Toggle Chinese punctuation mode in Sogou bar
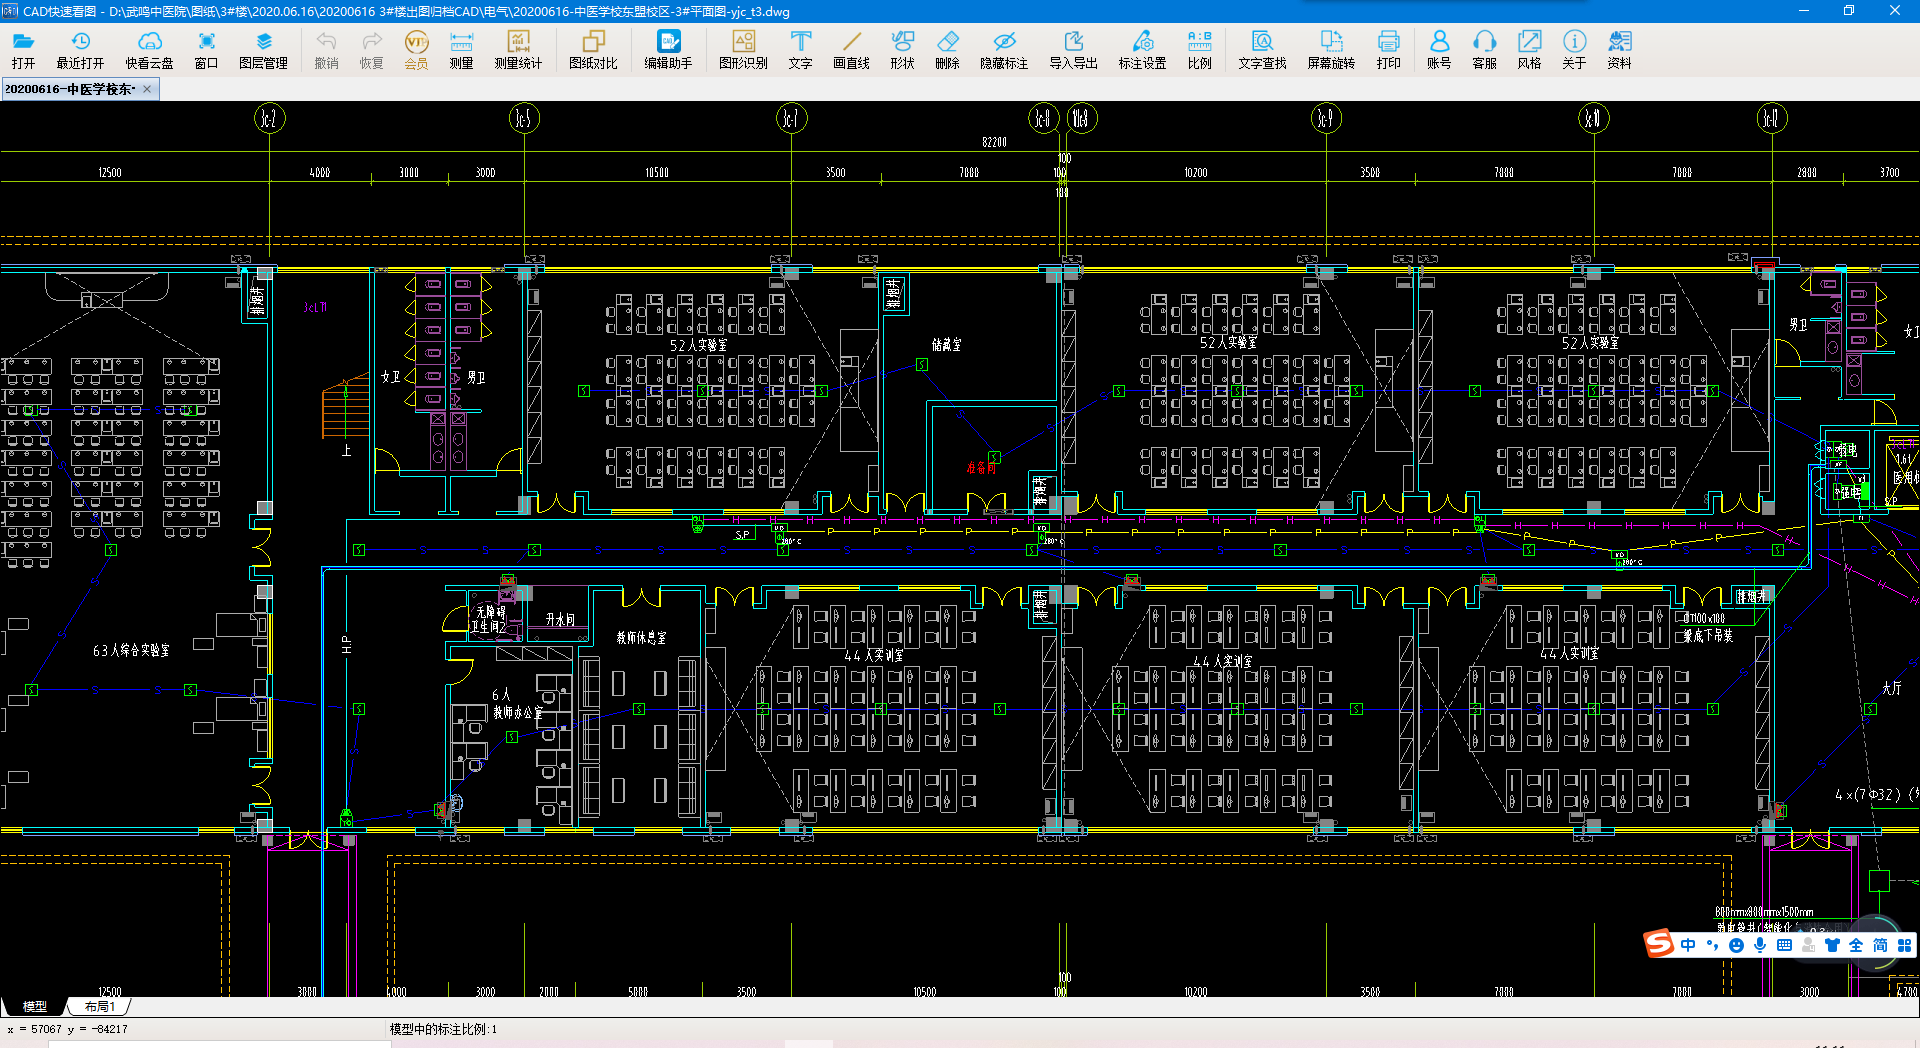 (x=1712, y=945)
